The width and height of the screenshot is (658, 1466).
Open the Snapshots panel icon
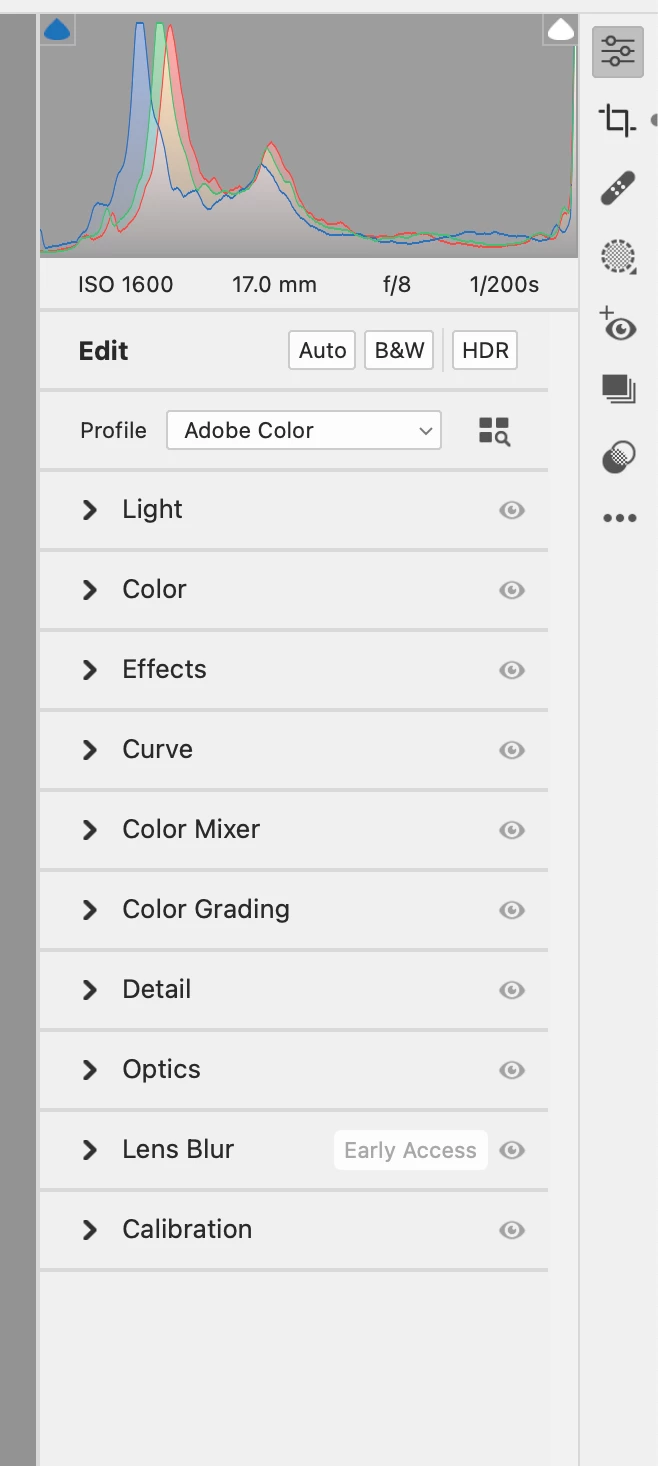619,389
